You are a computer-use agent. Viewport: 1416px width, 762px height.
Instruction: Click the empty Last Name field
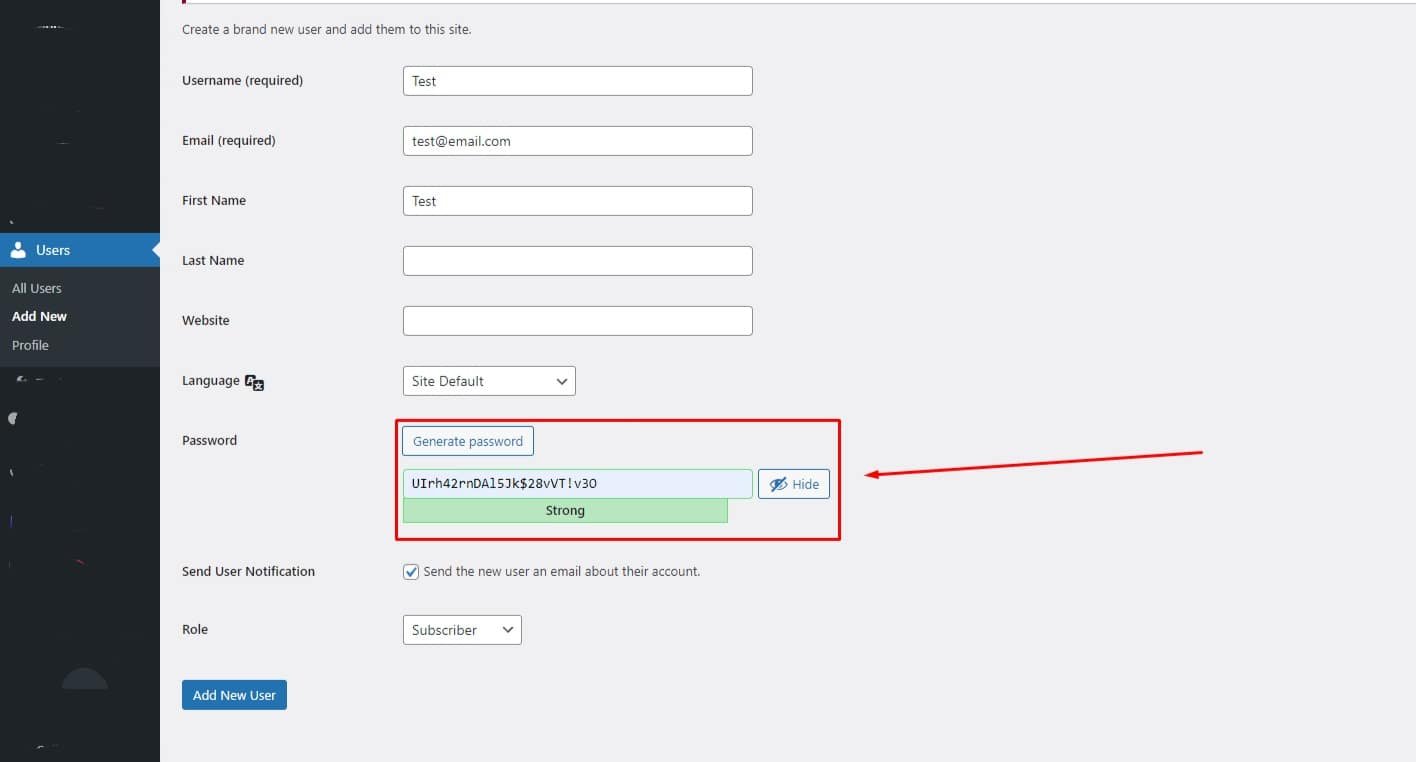coord(578,261)
